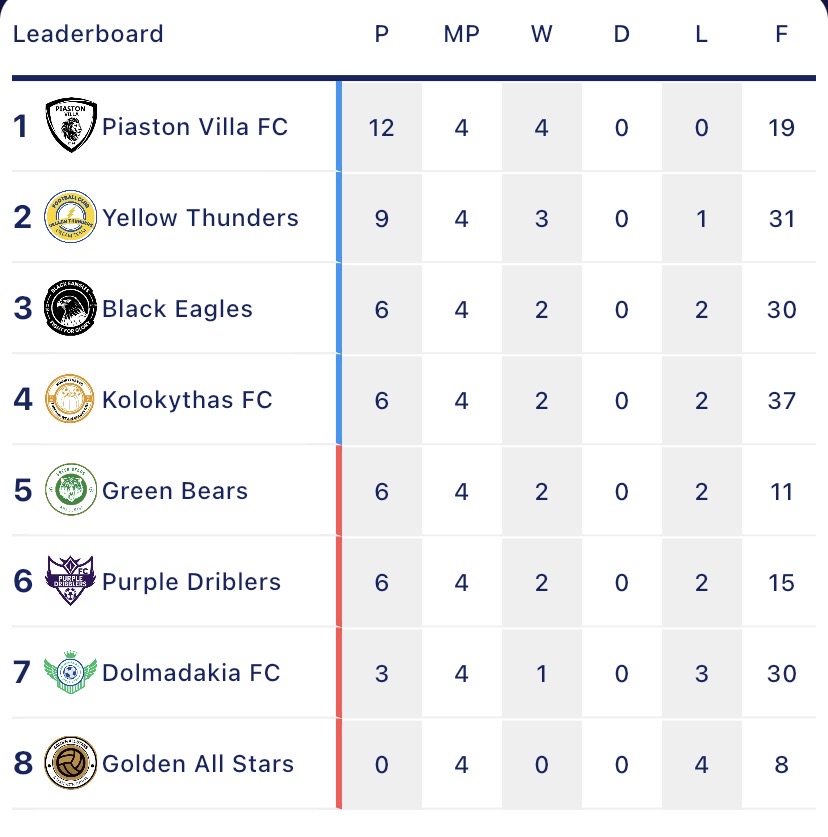This screenshot has width=828, height=837.
Task: Select the Dolmadakia FC winged crest
Action: pos(70,672)
